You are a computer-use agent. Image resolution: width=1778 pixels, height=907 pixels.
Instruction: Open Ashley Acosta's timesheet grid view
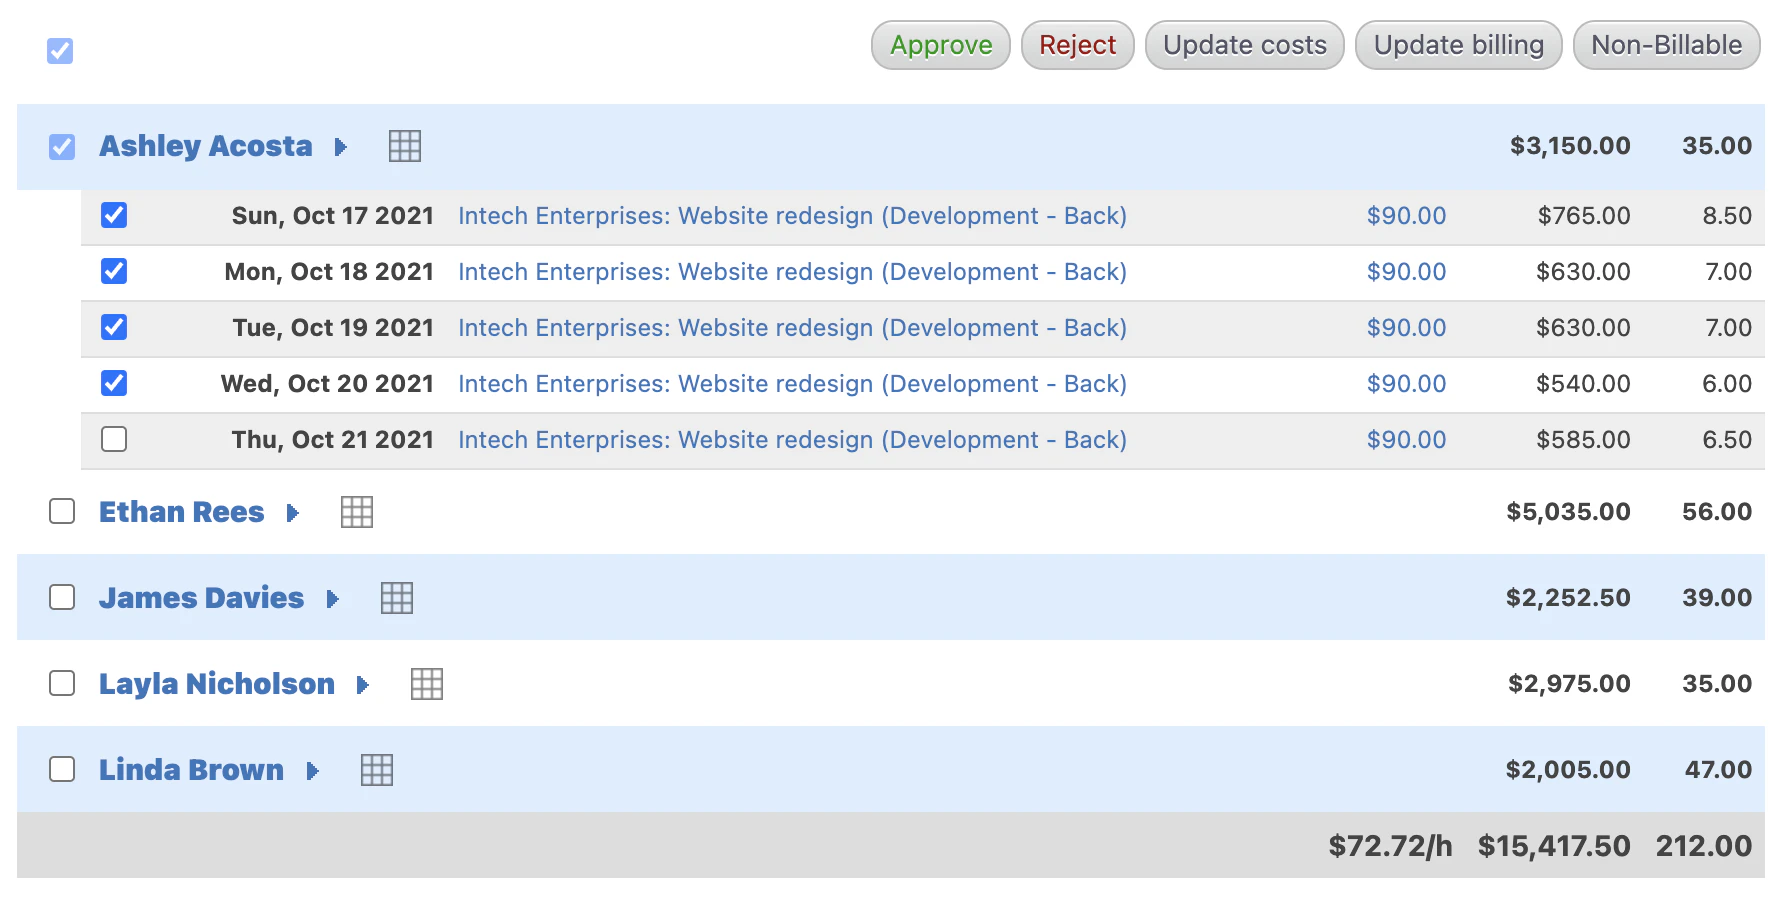[x=404, y=146]
